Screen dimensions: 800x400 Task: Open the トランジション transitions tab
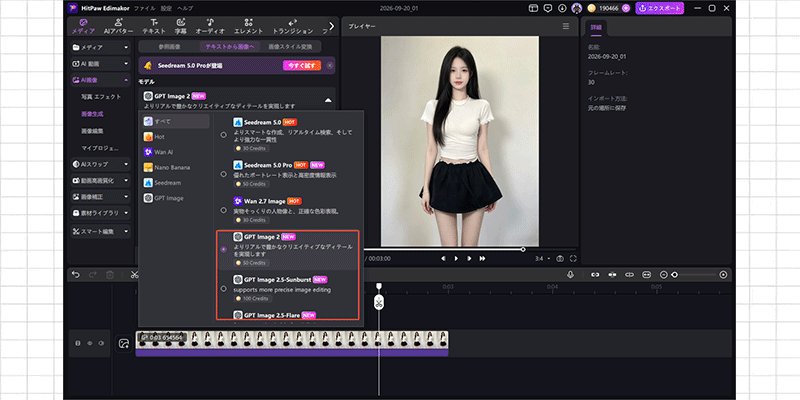tap(292, 26)
